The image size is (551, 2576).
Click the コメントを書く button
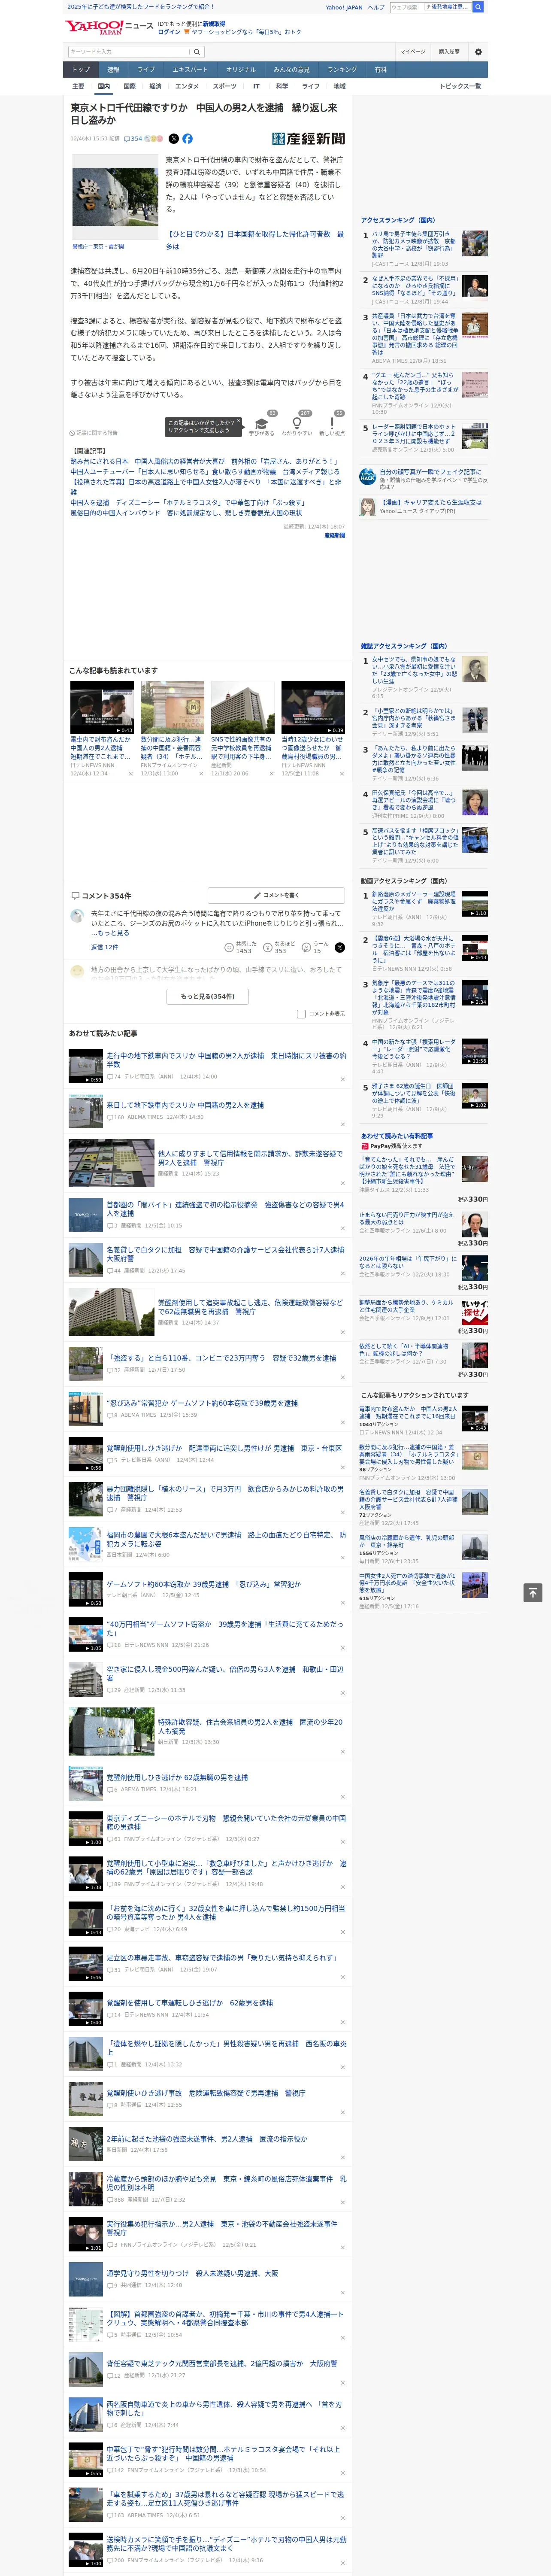point(277,895)
